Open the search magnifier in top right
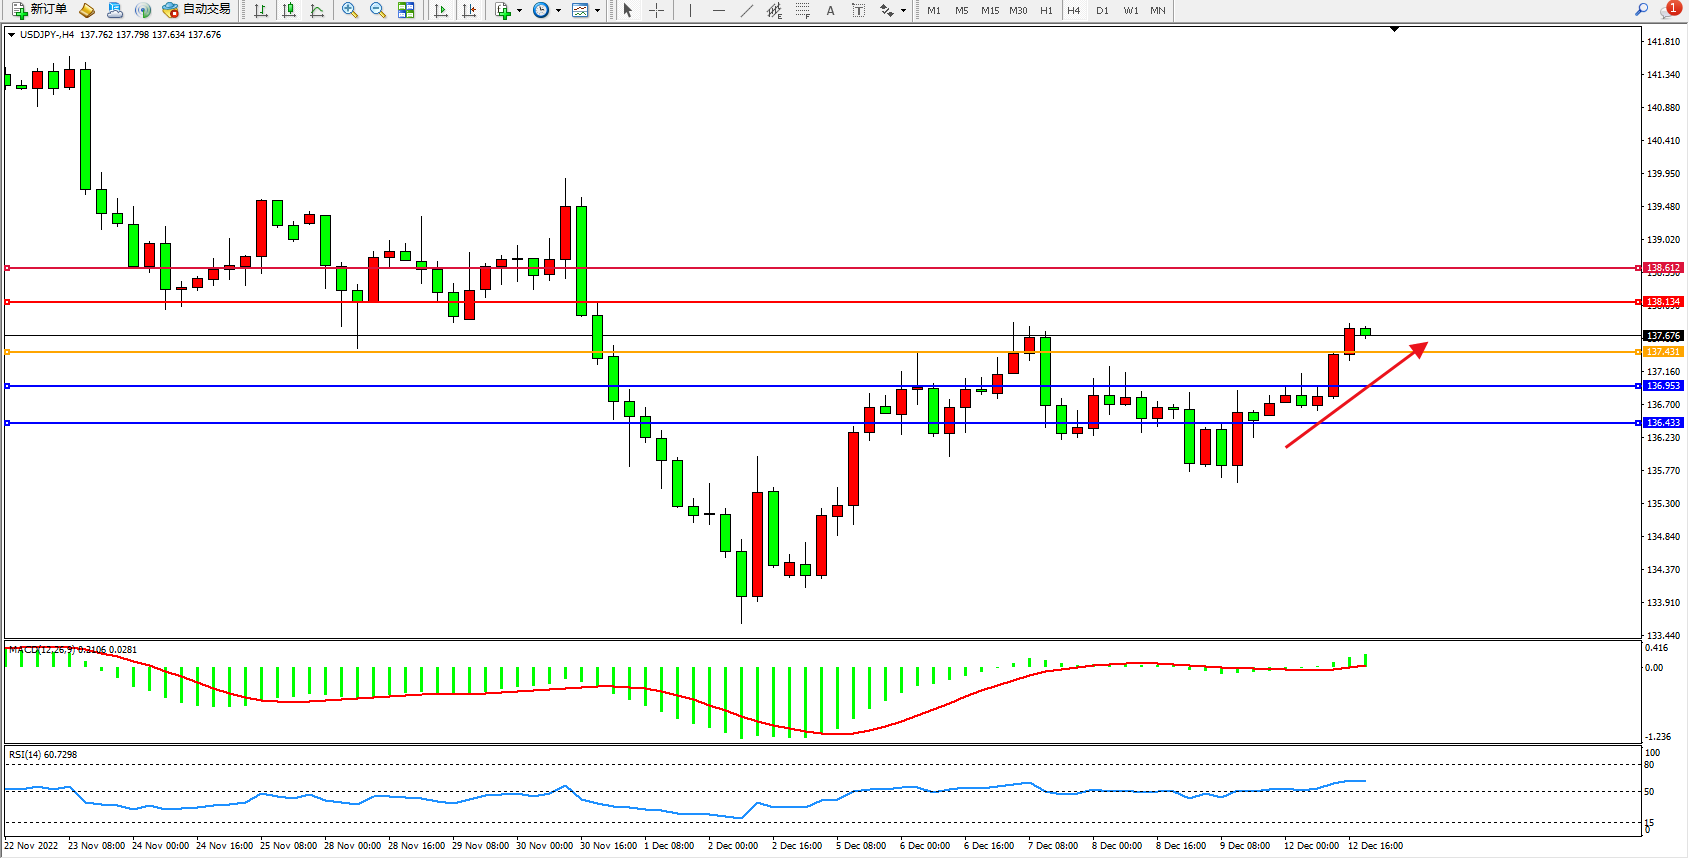Viewport: 1689px width, 859px height. (x=1641, y=10)
